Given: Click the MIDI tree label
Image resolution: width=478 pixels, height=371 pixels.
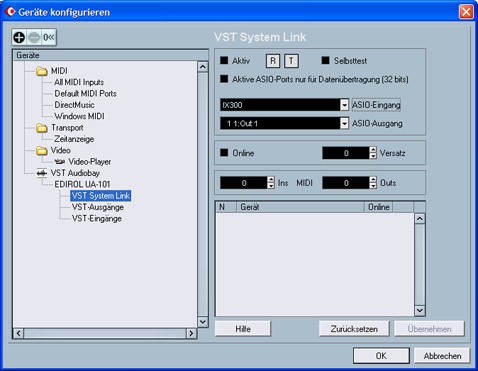Looking at the screenshot, I should coord(59,71).
